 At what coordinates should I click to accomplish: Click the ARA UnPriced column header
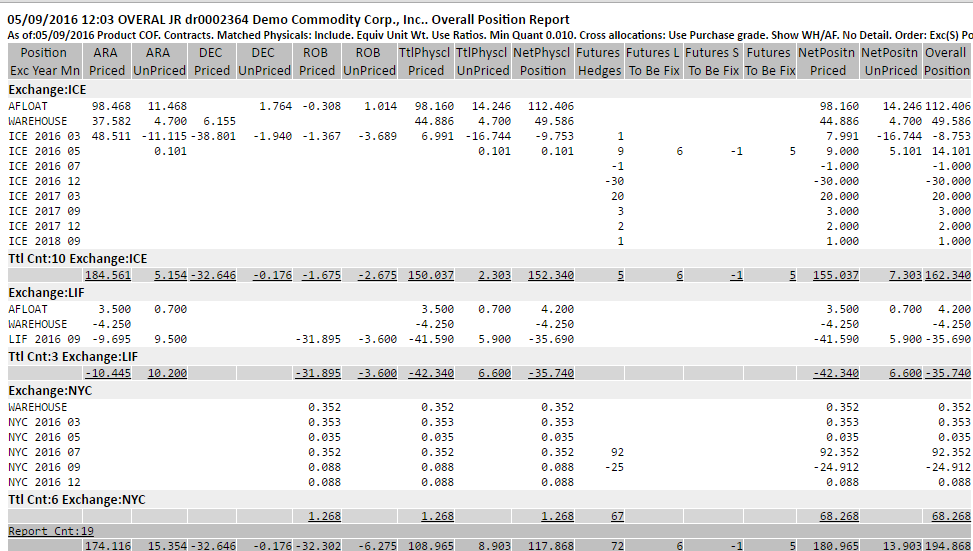point(159,61)
